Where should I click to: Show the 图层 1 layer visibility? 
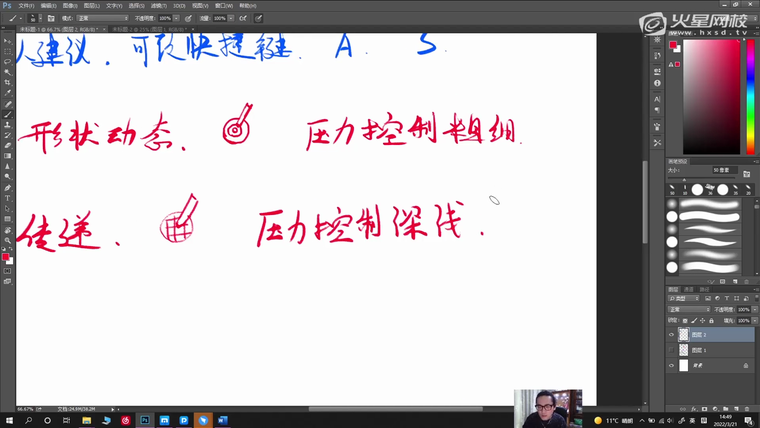(x=671, y=351)
